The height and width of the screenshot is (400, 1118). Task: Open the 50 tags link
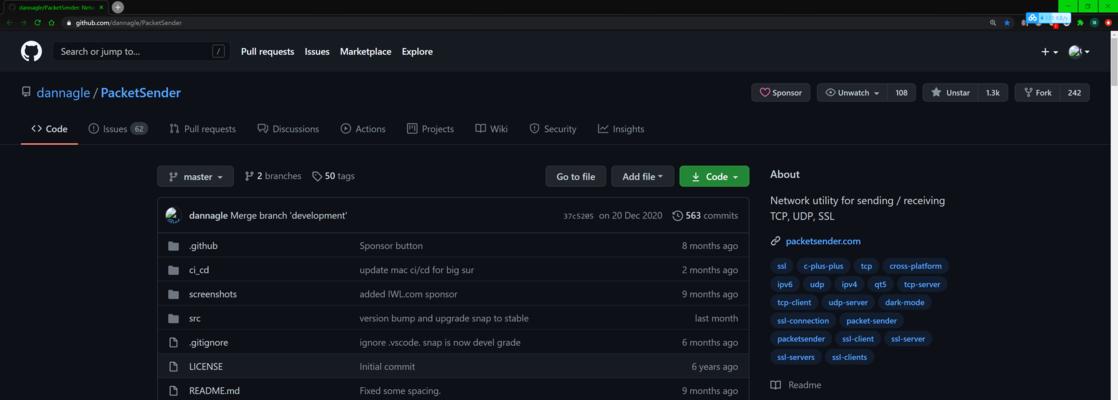pos(334,176)
